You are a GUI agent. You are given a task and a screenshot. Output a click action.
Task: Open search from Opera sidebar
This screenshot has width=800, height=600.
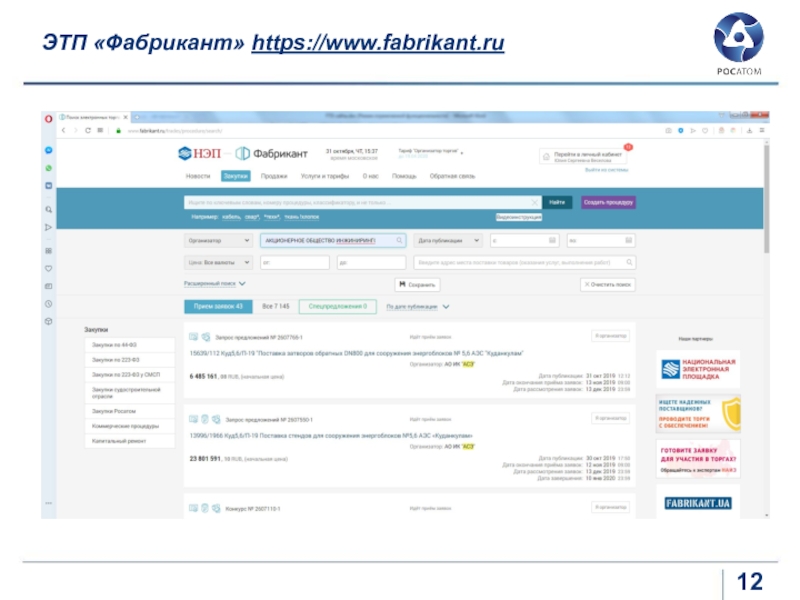48,209
